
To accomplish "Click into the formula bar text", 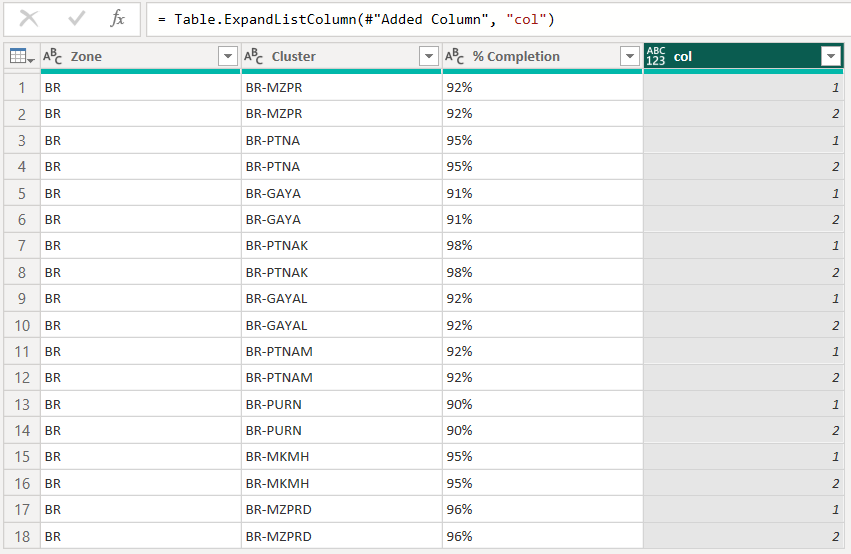I will (355, 20).
